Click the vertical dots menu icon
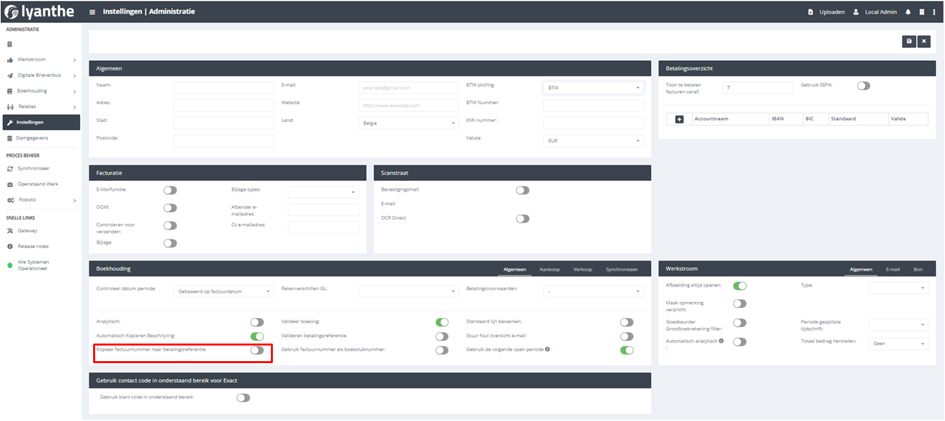Image resolution: width=945 pixels, height=421 pixels. point(935,12)
